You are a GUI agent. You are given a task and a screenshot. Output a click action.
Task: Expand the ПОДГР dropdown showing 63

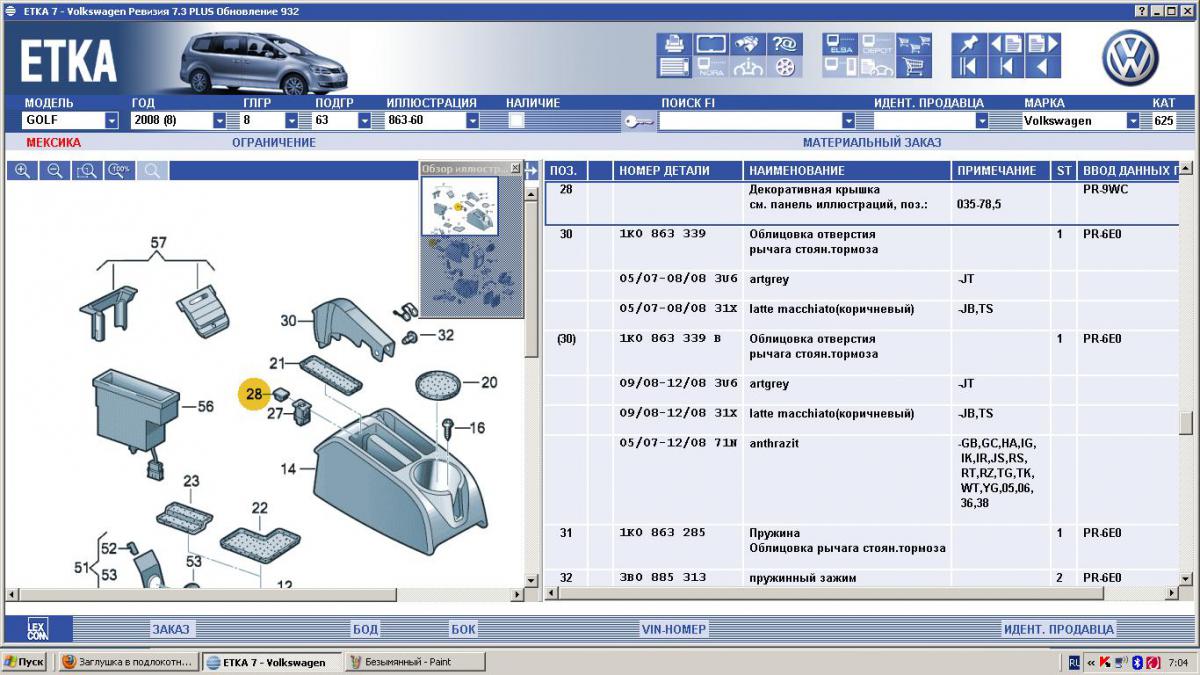pos(364,121)
